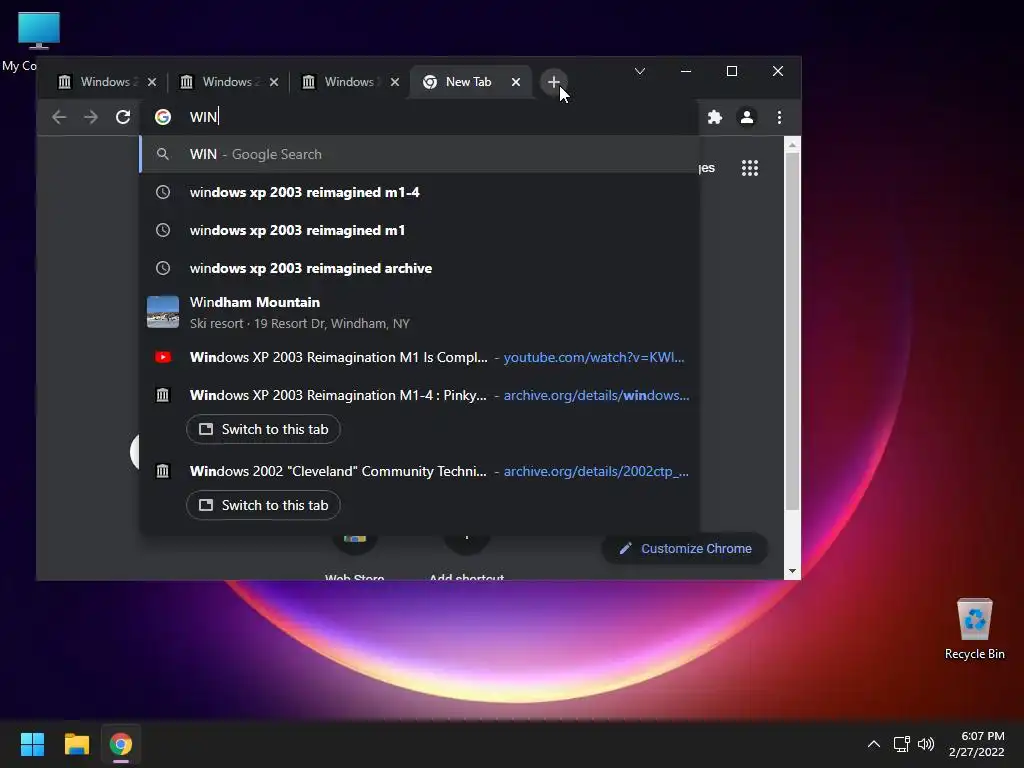Choose 'windows xp 2003 reimagined m1-4' suggestion
Image resolution: width=1024 pixels, height=768 pixels.
tap(419, 192)
